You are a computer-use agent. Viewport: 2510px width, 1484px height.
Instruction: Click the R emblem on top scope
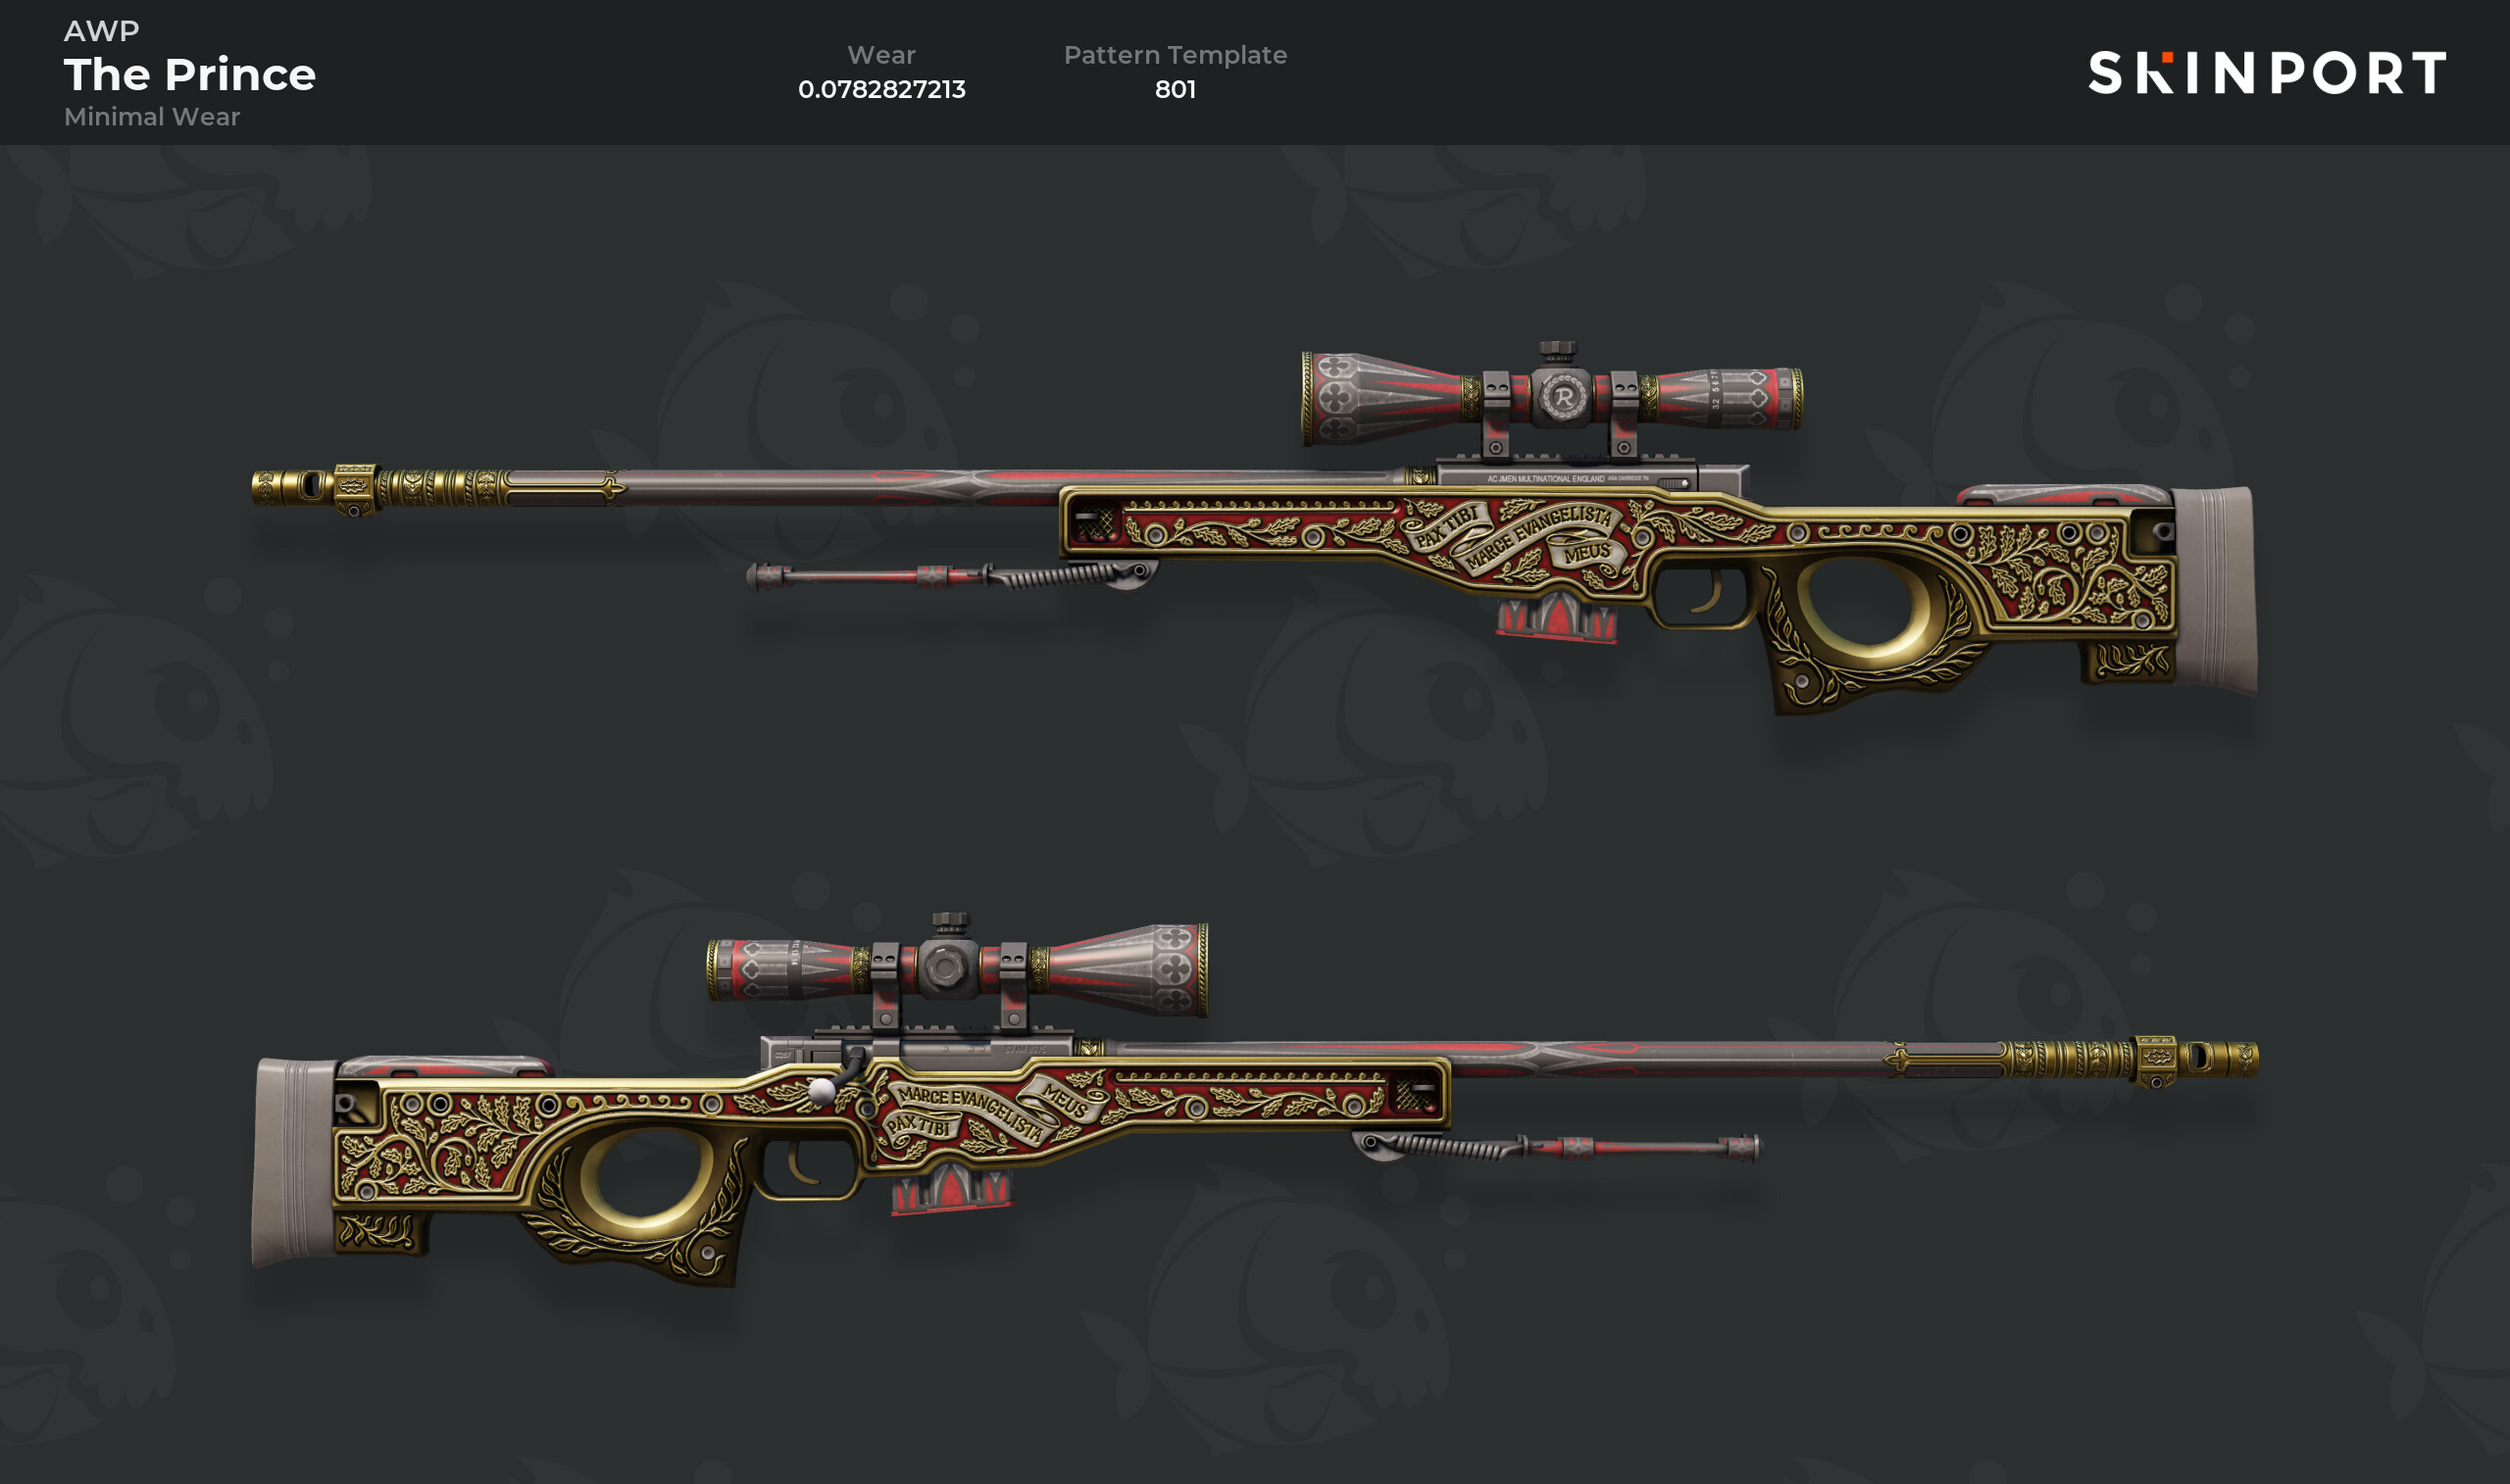point(1563,397)
